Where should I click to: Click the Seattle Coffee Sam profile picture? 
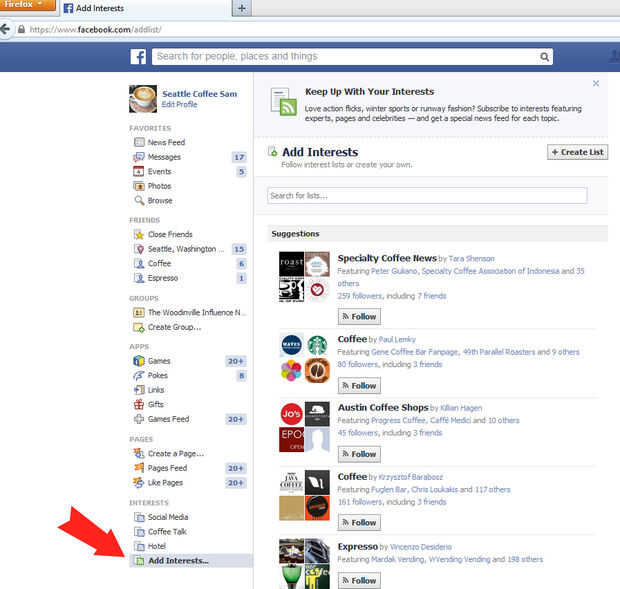tap(143, 99)
